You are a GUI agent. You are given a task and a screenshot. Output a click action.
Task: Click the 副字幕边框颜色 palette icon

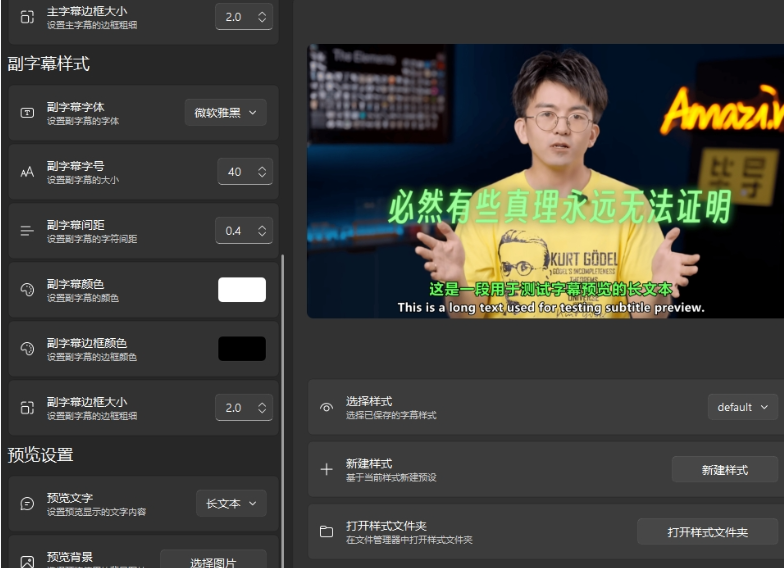(27, 349)
